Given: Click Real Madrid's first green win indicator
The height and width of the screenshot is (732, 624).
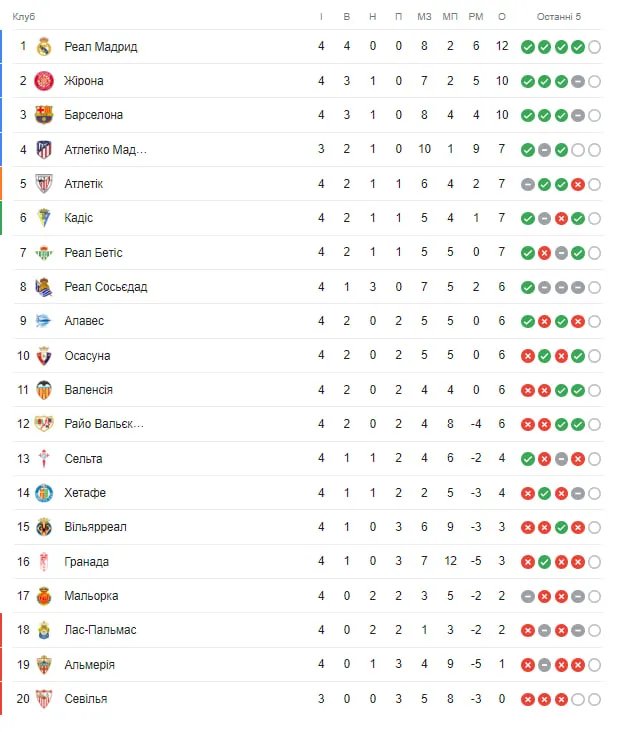Looking at the screenshot, I should pyautogui.click(x=527, y=47).
